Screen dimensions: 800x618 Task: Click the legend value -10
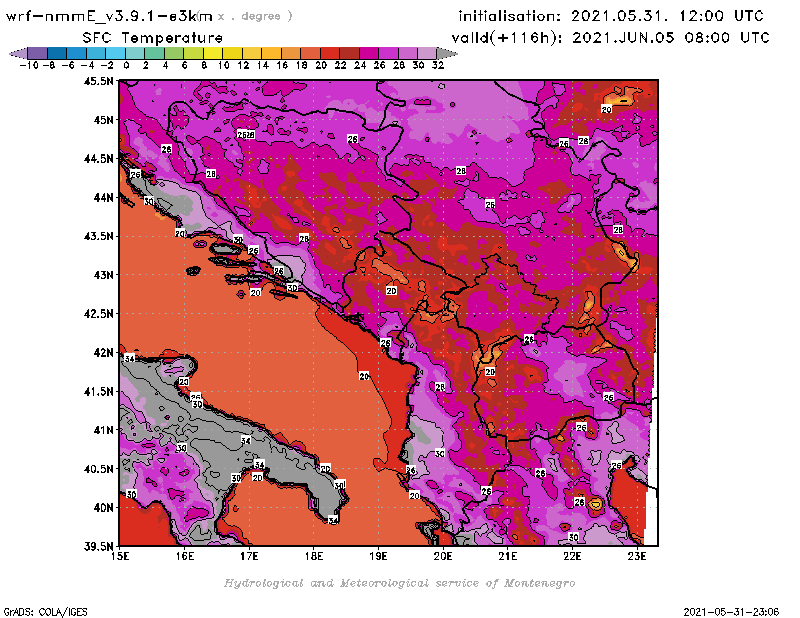pyautogui.click(x=29, y=65)
